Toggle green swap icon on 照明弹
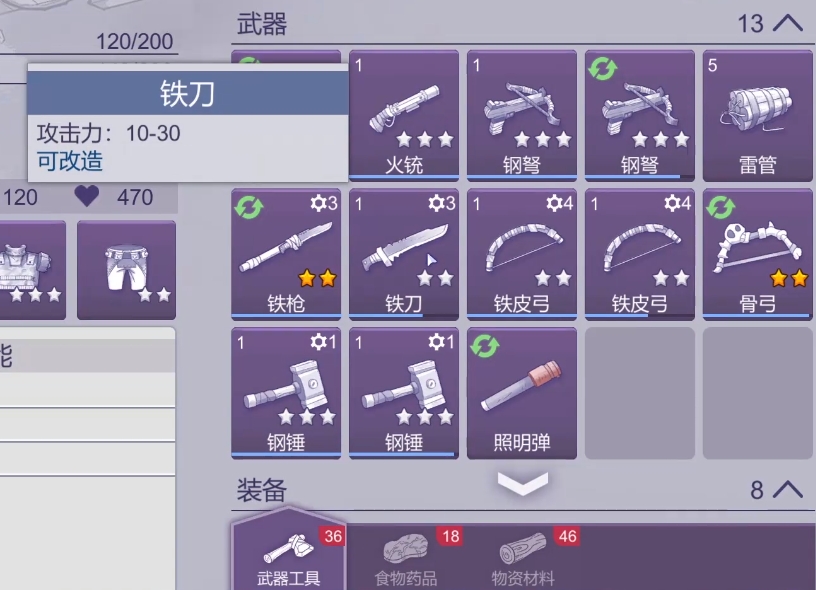 pos(484,346)
